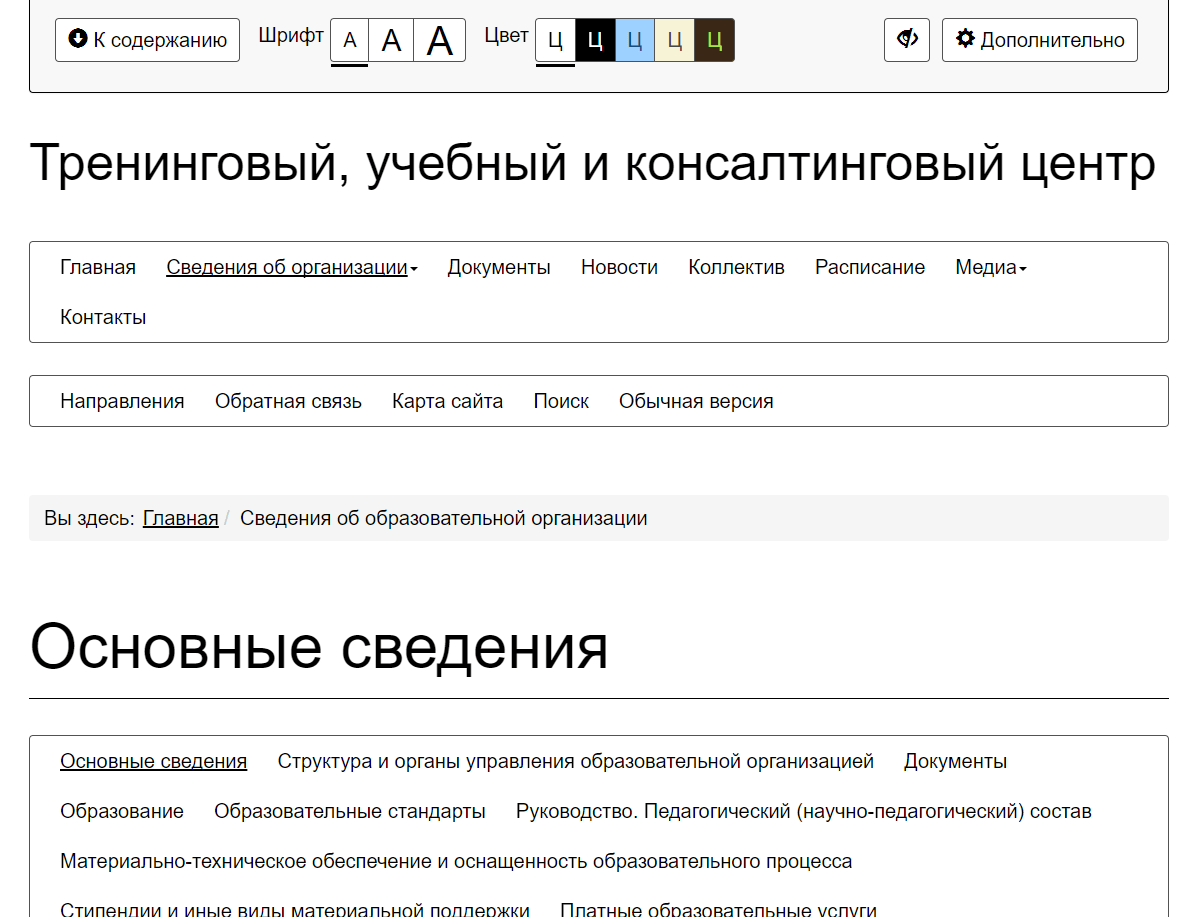The image size is (1197, 917).
Task: Click Главная link in breadcrumb
Action: [x=180, y=518]
